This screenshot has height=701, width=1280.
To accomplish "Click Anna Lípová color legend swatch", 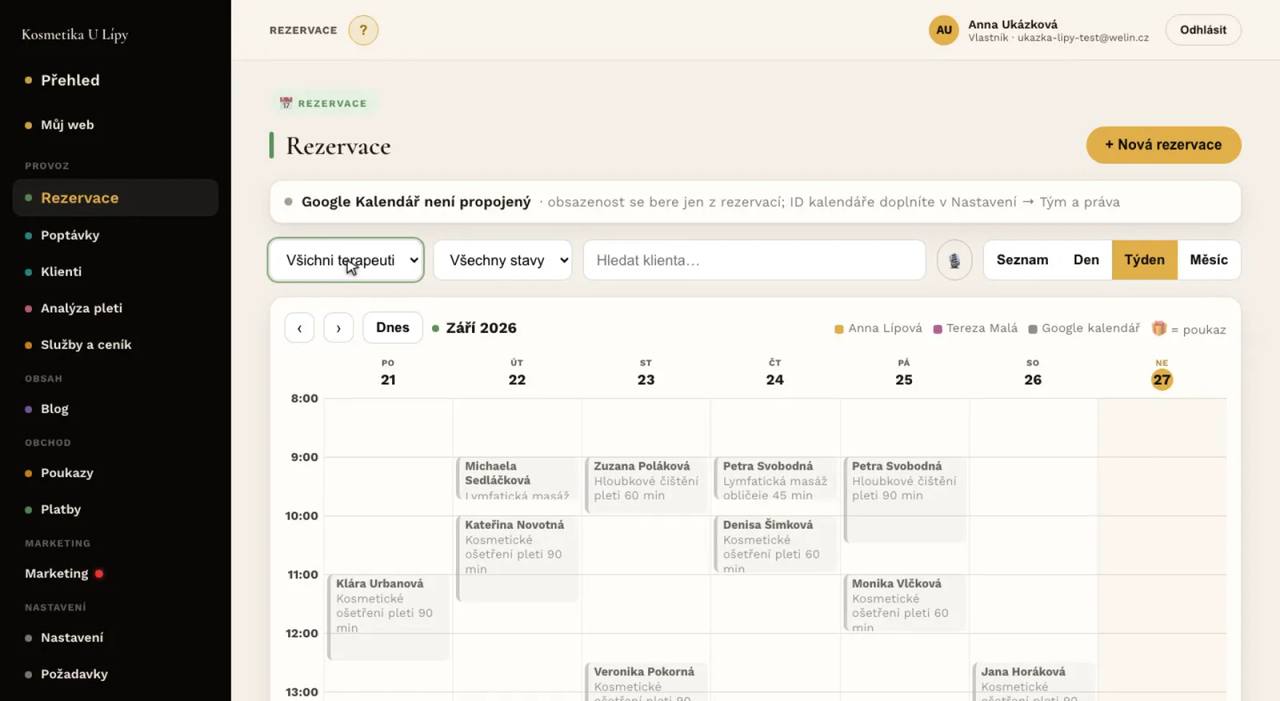I will pos(839,329).
